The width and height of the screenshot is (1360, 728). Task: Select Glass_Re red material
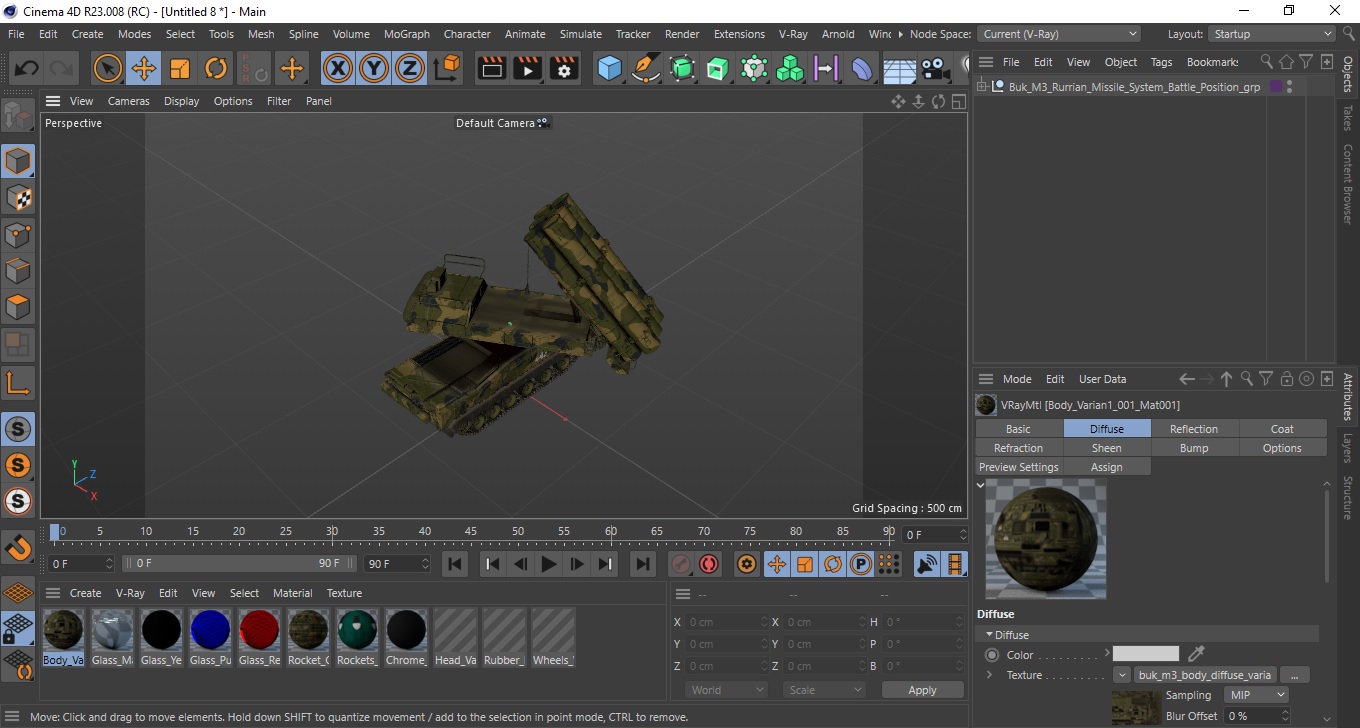coord(259,631)
